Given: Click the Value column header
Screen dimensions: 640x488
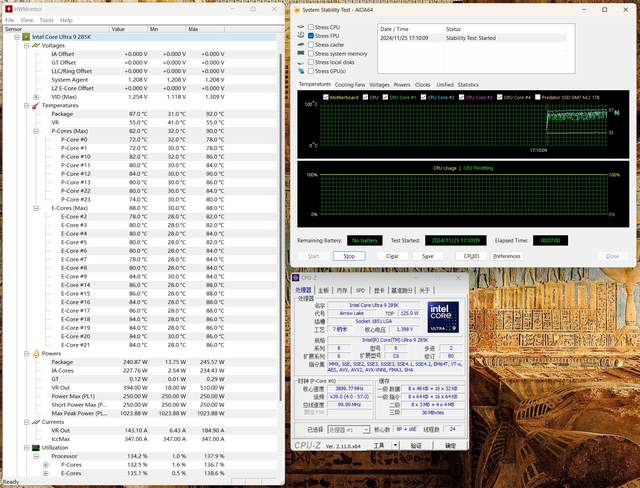Looking at the screenshot, I should tap(127, 29).
